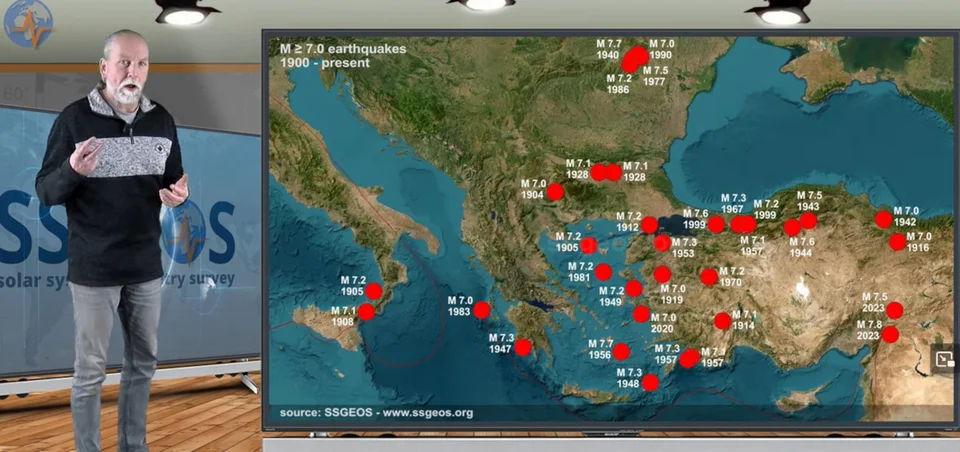Click the M 7.0 1983 earthquake dot

482,310
